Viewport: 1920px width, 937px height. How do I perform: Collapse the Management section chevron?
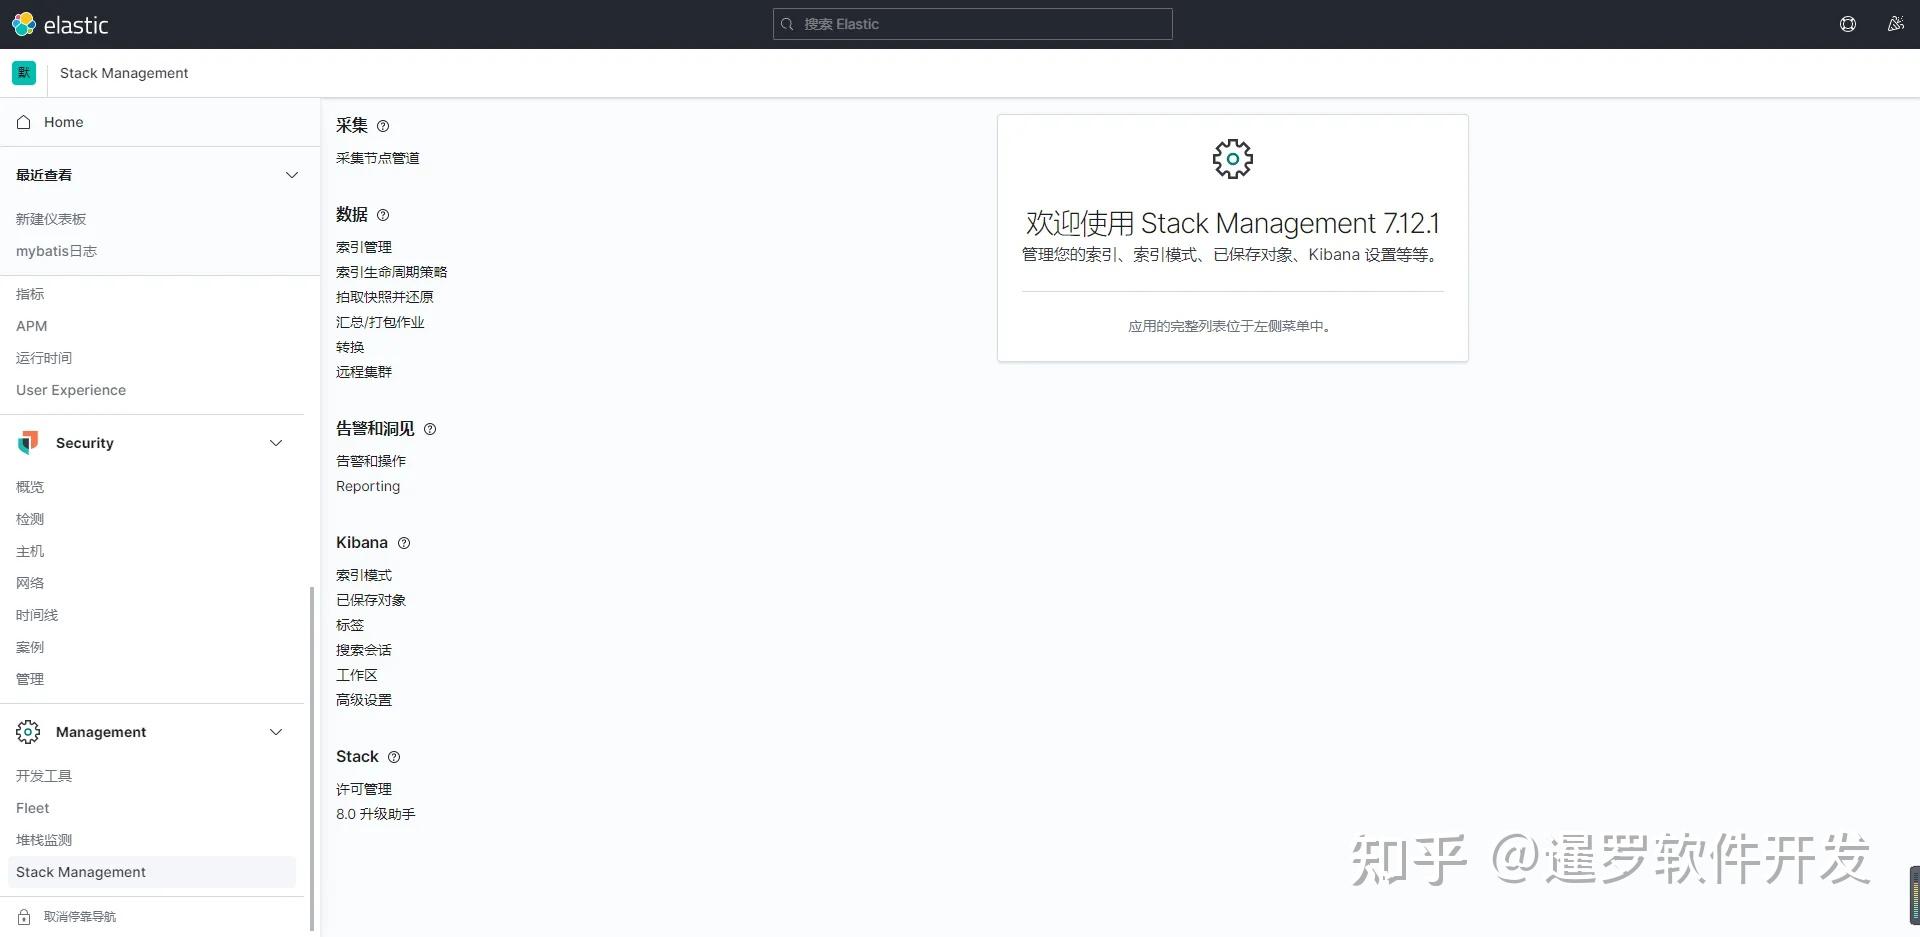(x=276, y=732)
